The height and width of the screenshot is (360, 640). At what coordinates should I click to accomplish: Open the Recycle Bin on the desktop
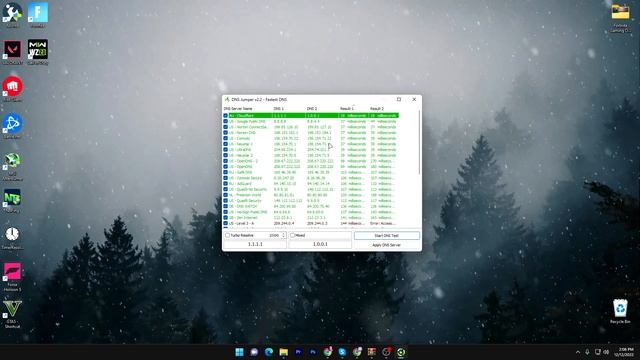[x=620, y=310]
